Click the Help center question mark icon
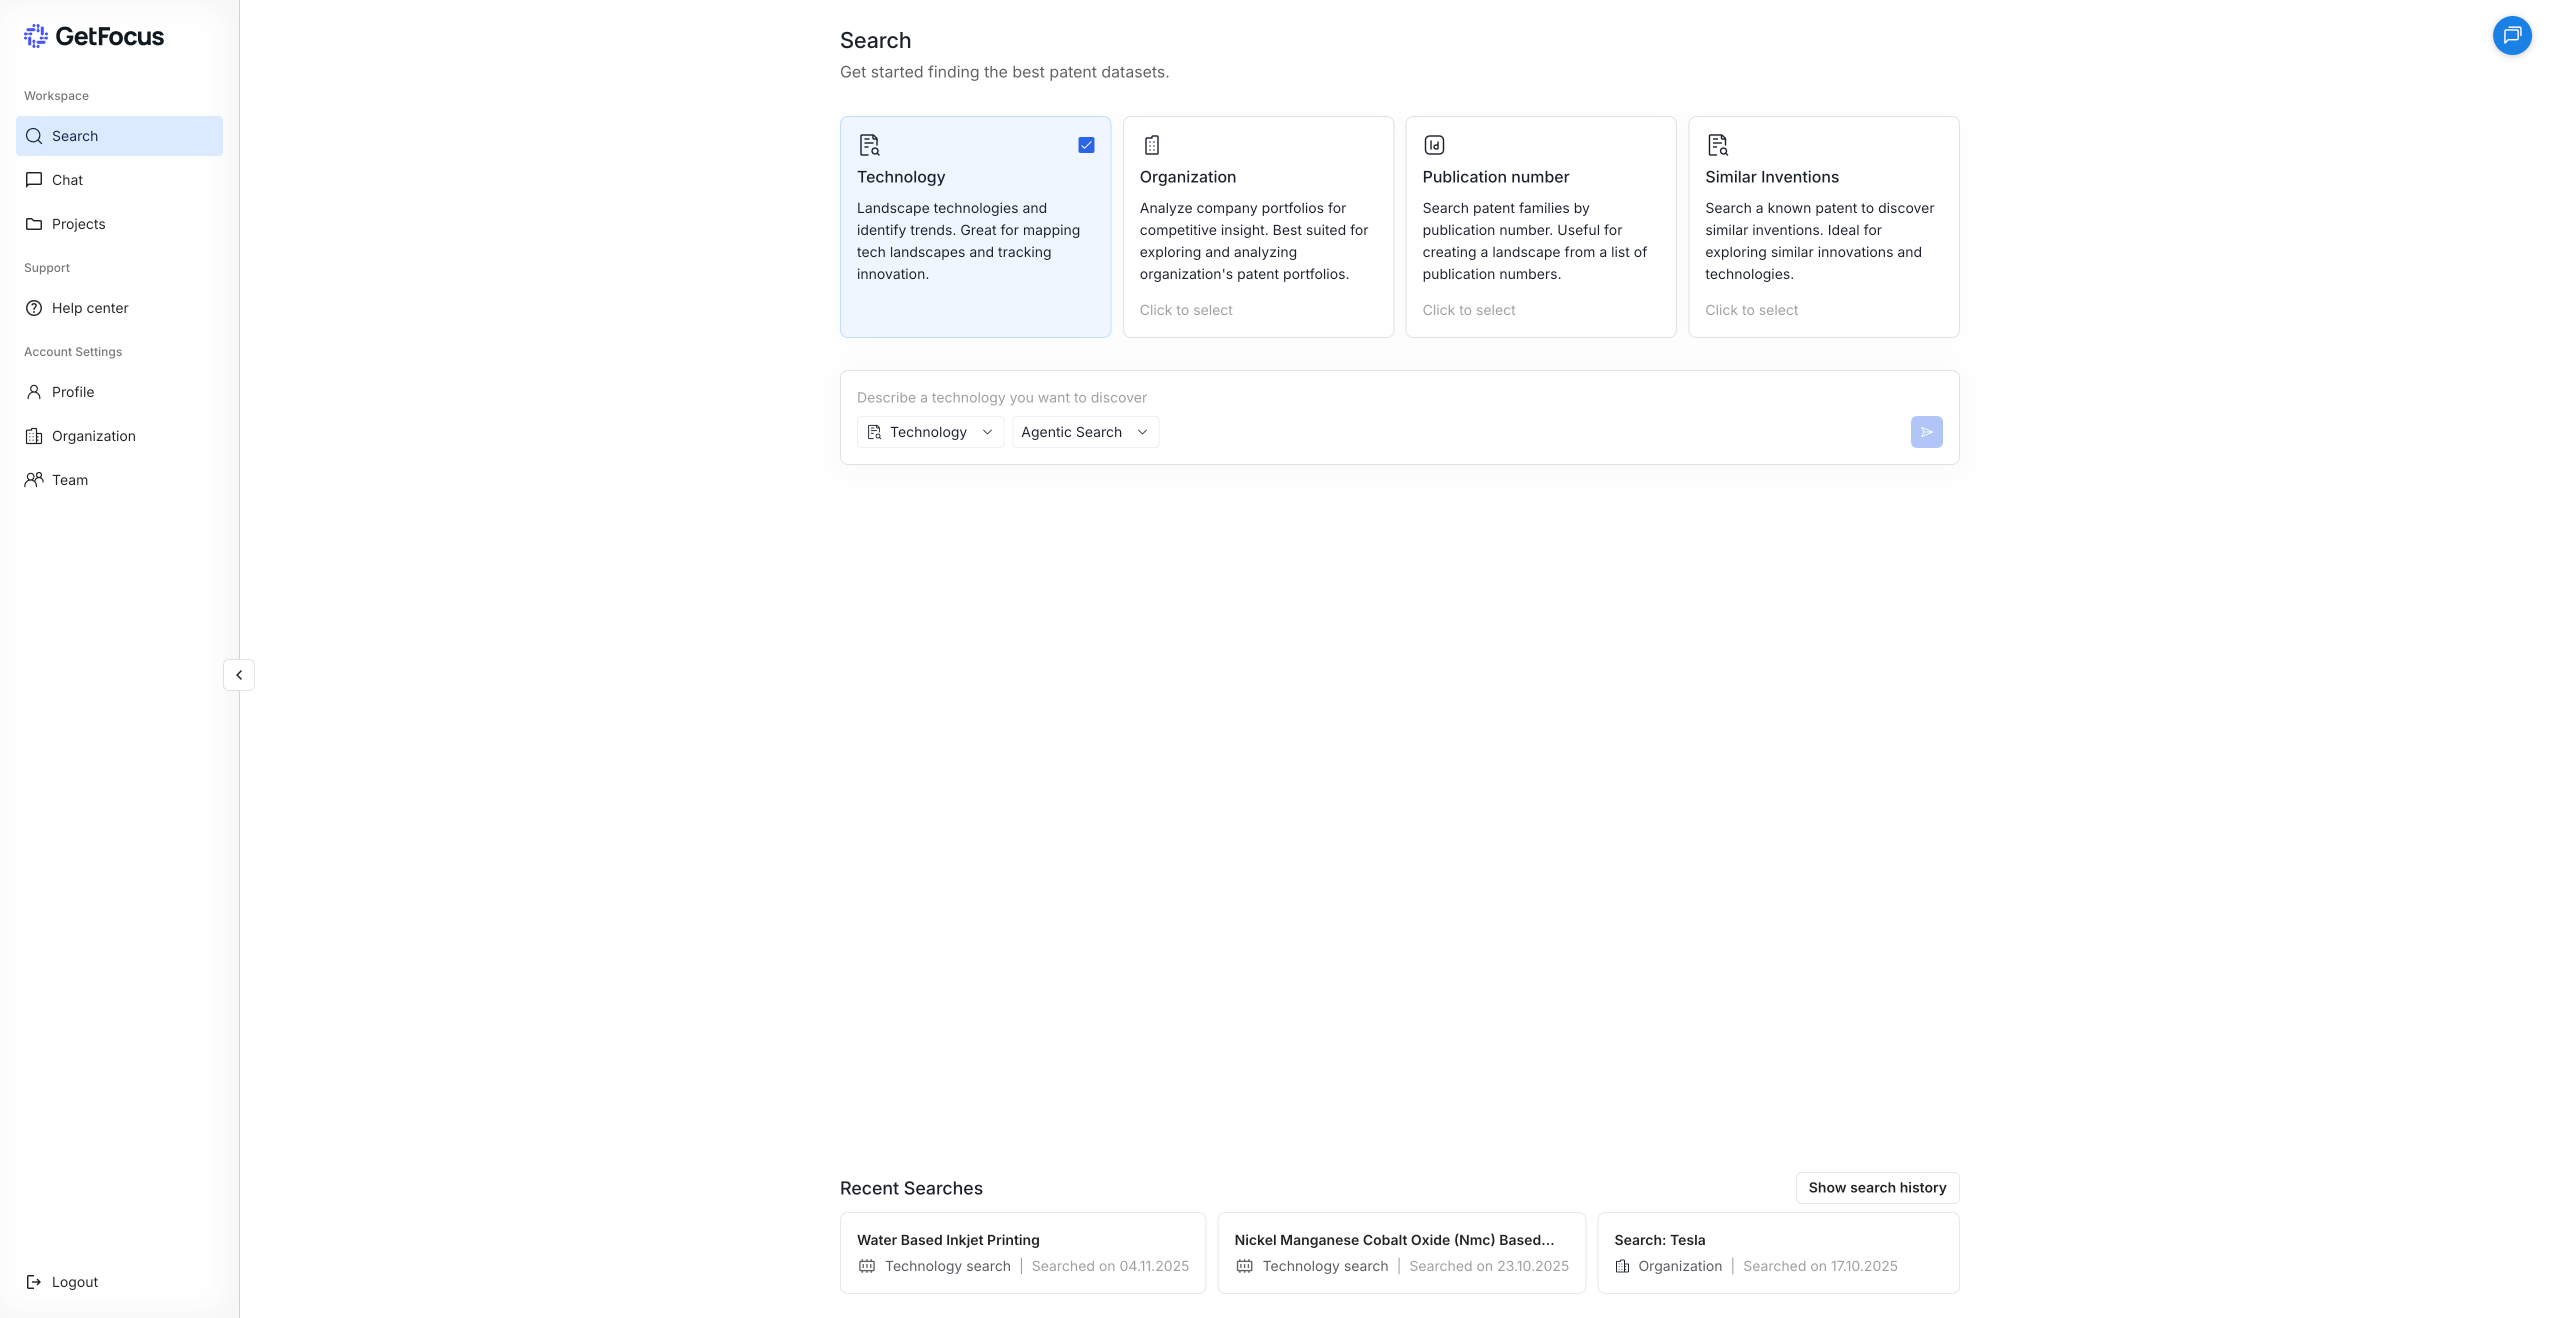2560x1318 pixels. click(34, 308)
